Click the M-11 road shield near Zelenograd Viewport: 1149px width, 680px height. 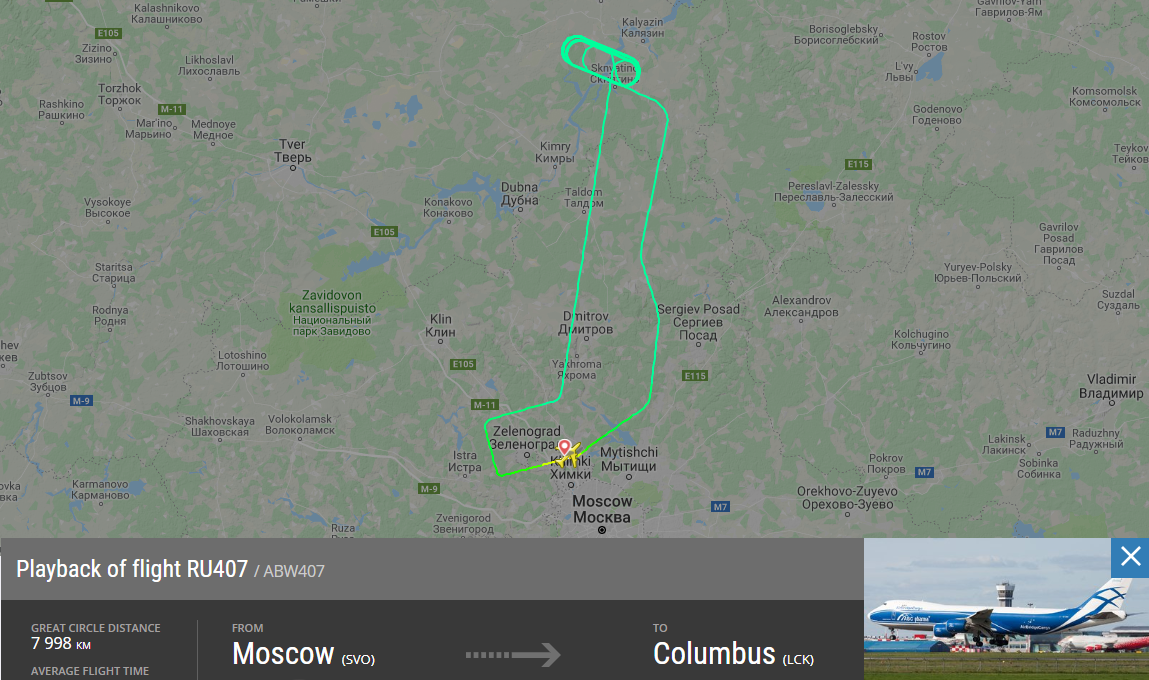[484, 404]
